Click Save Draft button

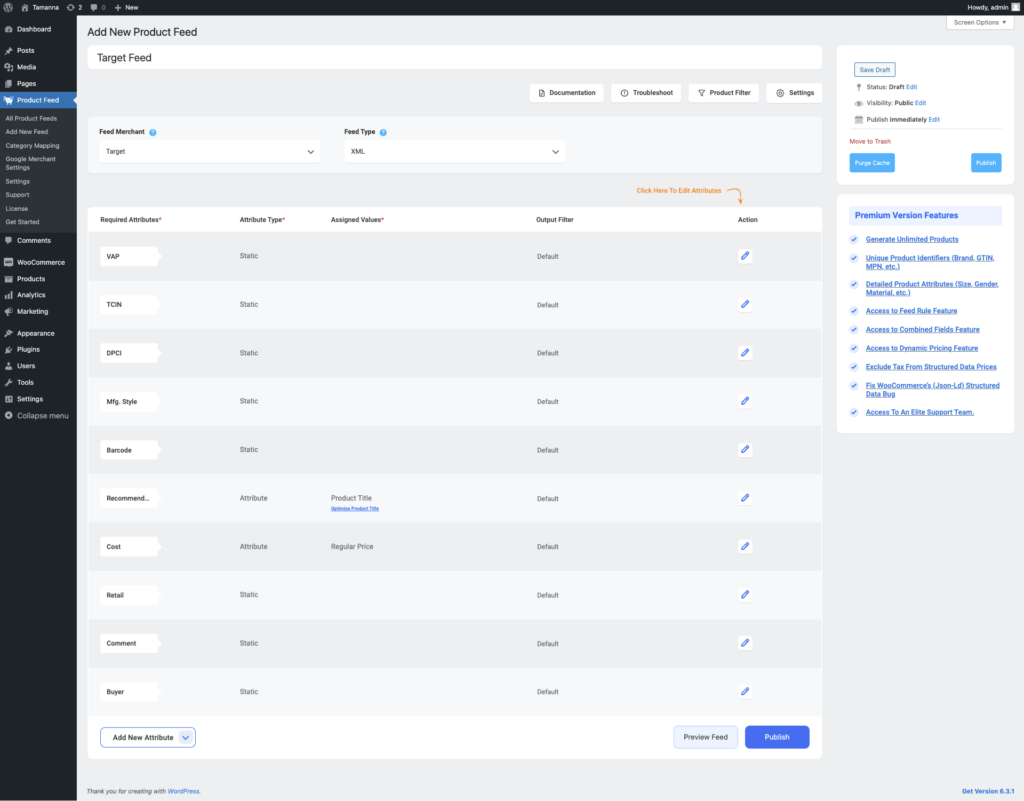click(x=874, y=70)
